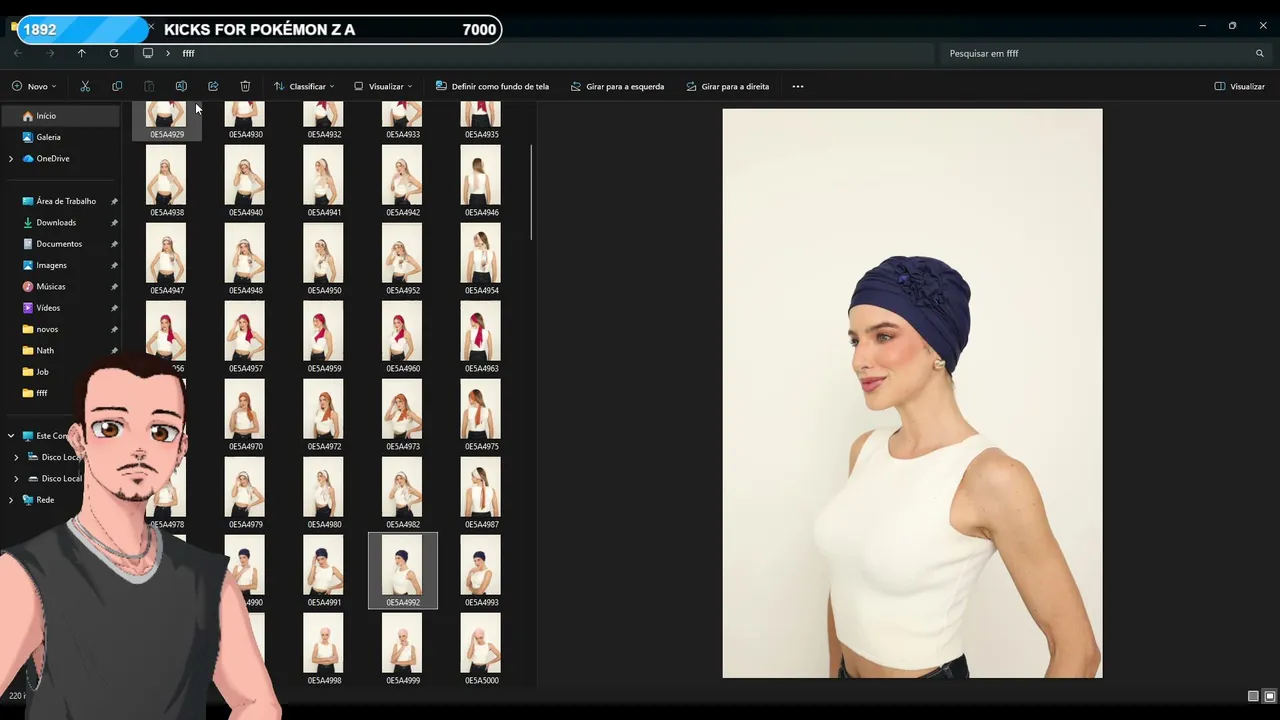Viewport: 1280px width, 720px height.
Task: Collapse the Este Computador tree node
Action: (x=11, y=436)
